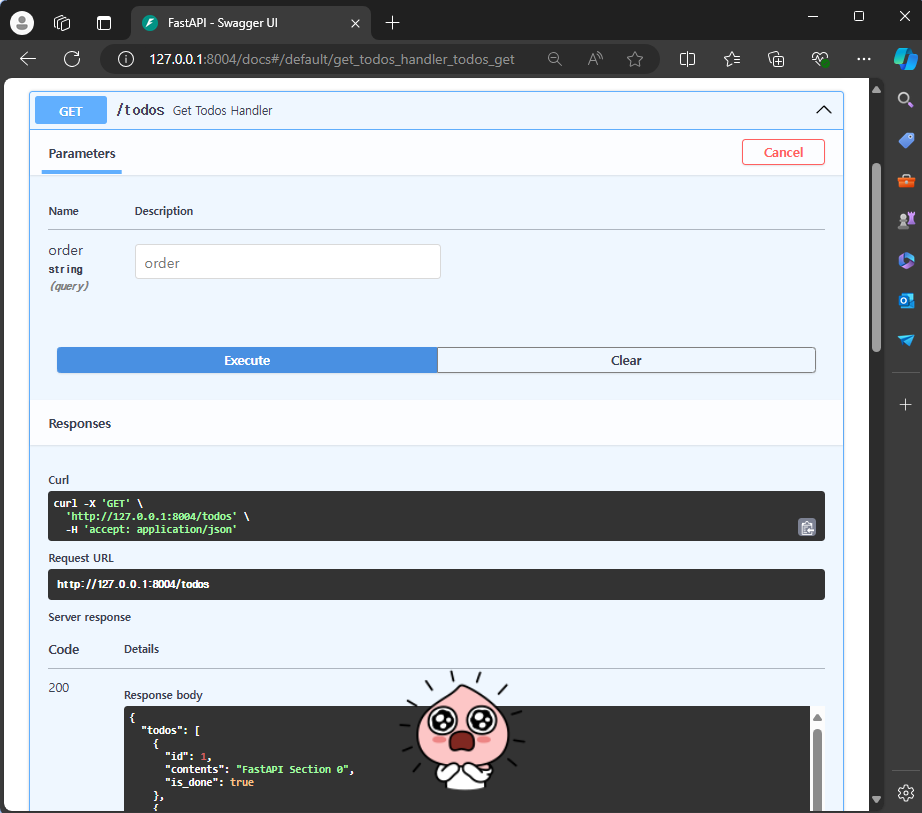Image resolution: width=922 pixels, height=813 pixels.
Task: Open sidebar settings gear
Action: click(x=906, y=792)
